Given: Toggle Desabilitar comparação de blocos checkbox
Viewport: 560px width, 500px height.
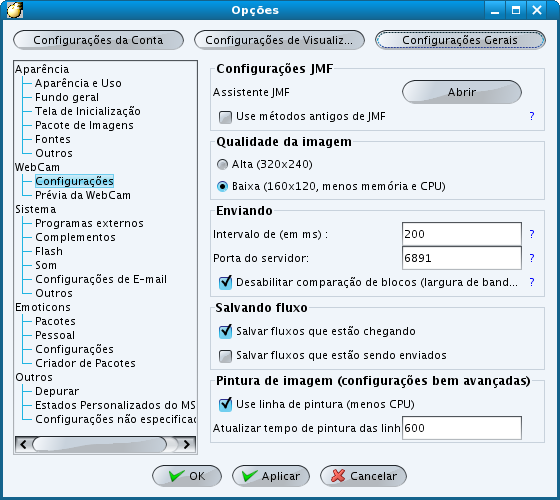Looking at the screenshot, I should tap(225, 282).
